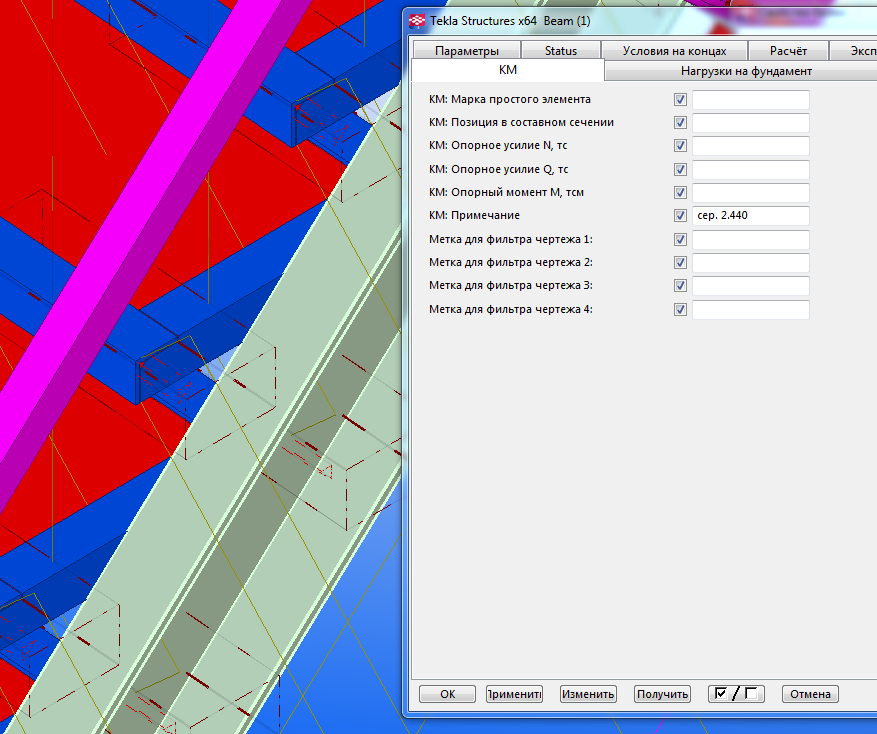Click the Изменить button
The width and height of the screenshot is (877, 734).
(588, 694)
